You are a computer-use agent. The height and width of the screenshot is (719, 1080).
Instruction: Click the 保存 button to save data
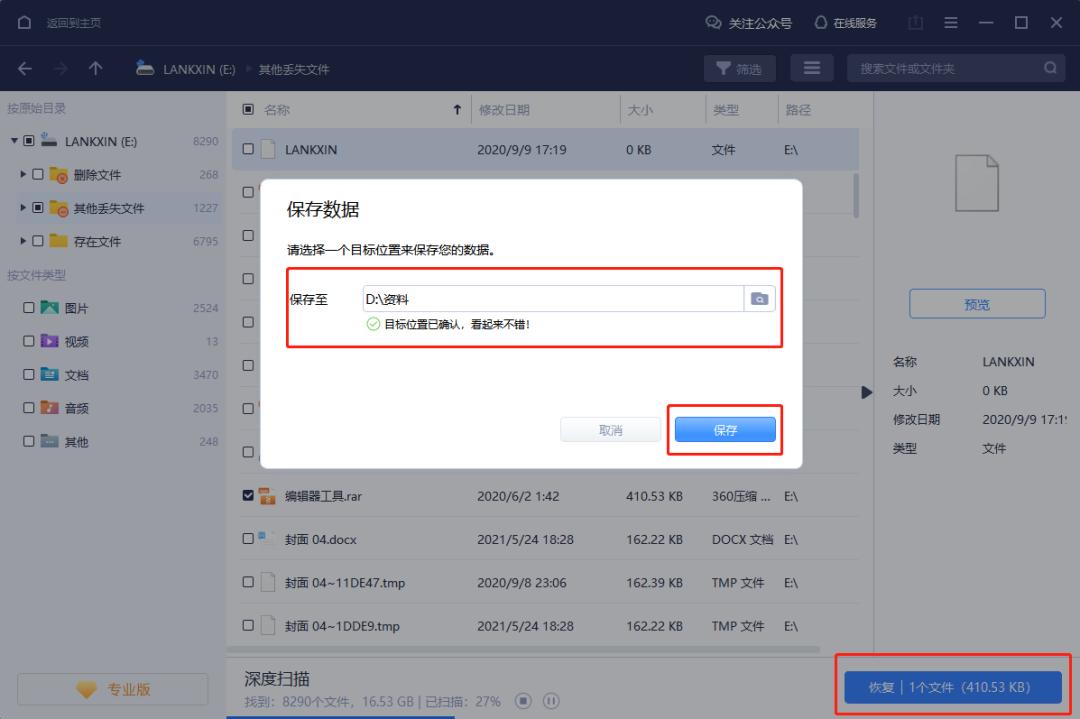coord(724,429)
